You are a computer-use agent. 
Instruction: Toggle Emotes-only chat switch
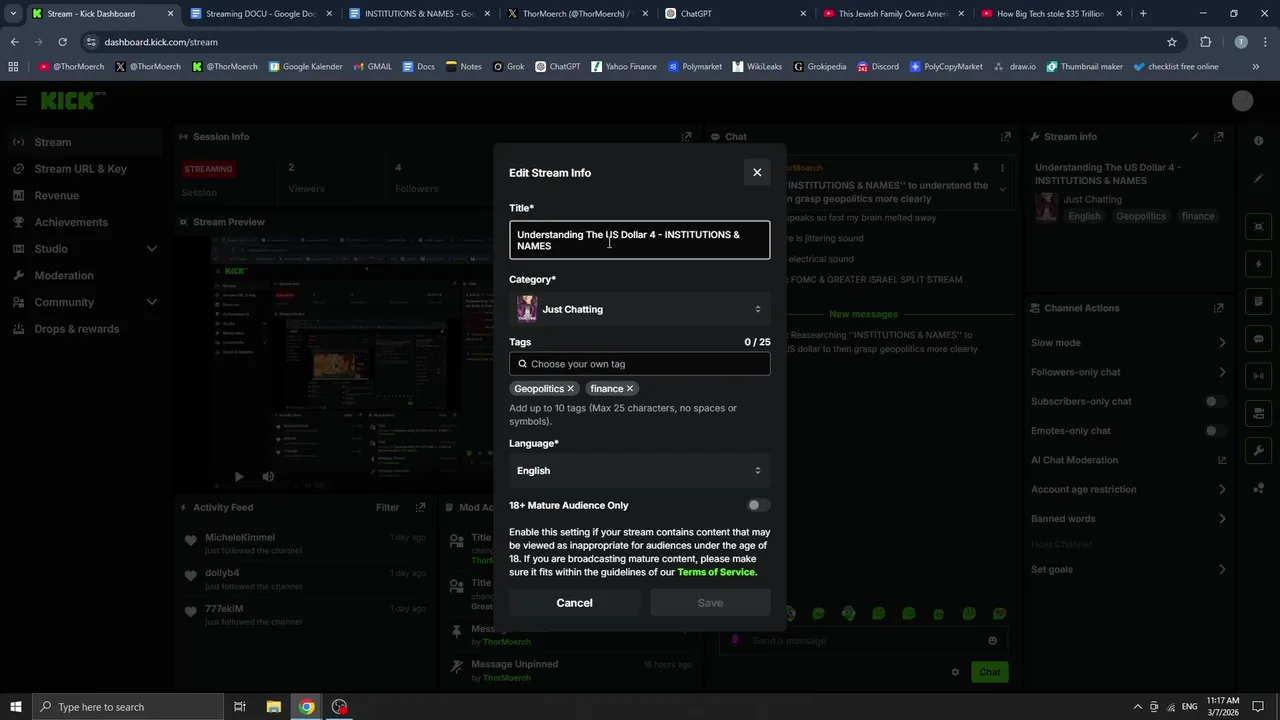pyautogui.click(x=1215, y=431)
